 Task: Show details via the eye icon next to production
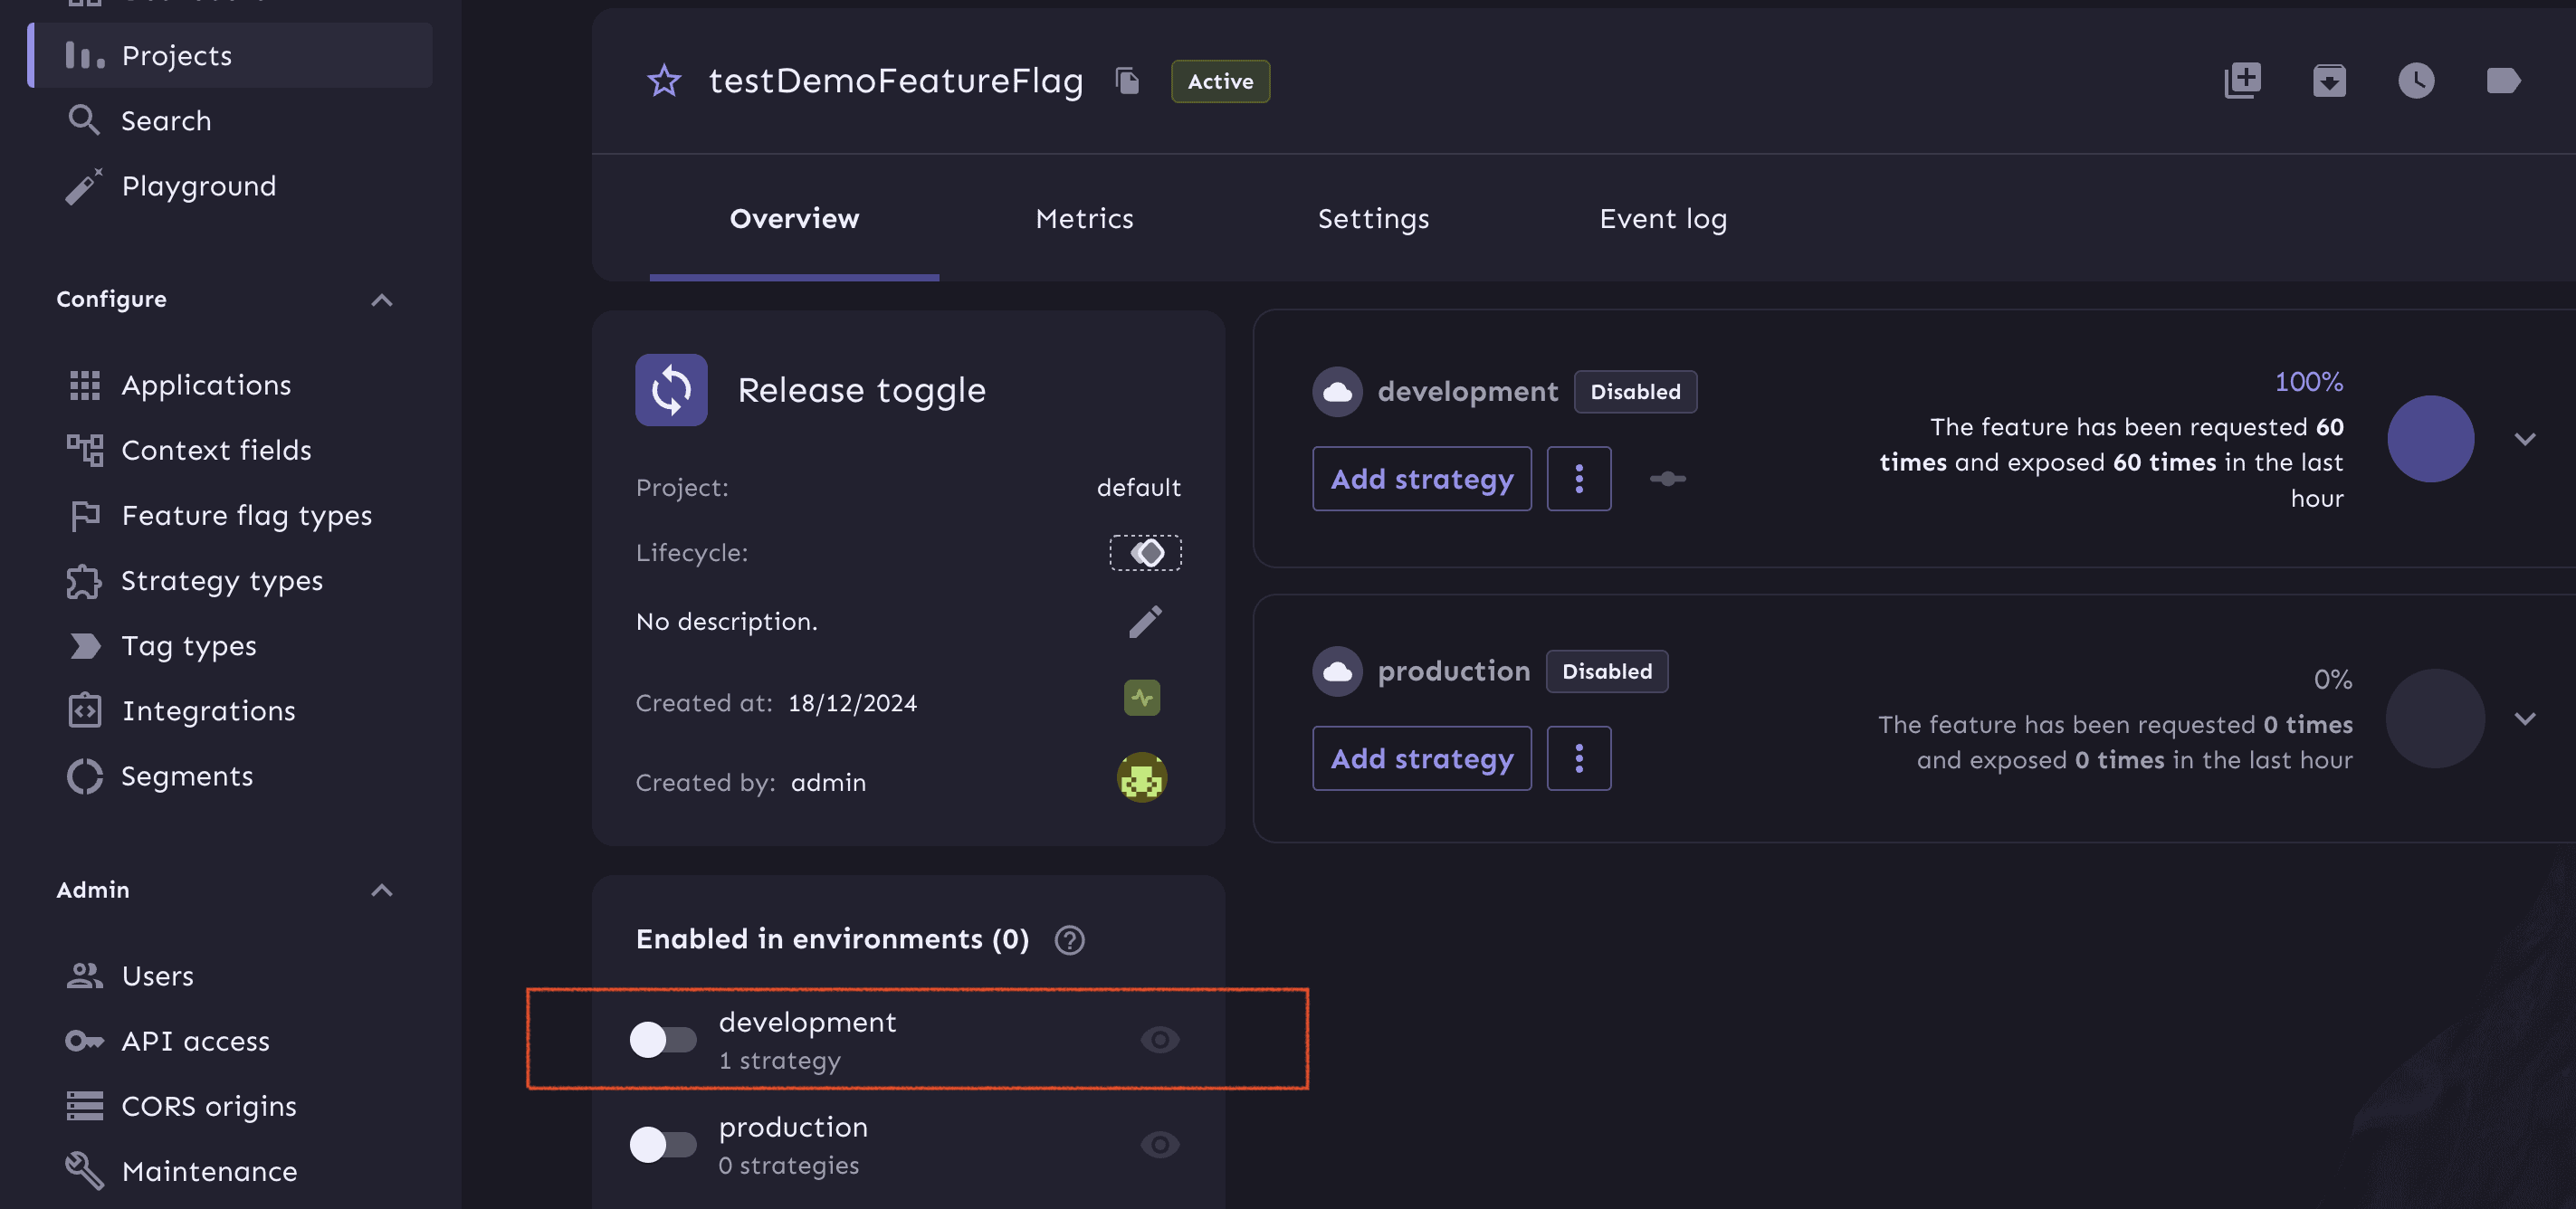1159,1145
